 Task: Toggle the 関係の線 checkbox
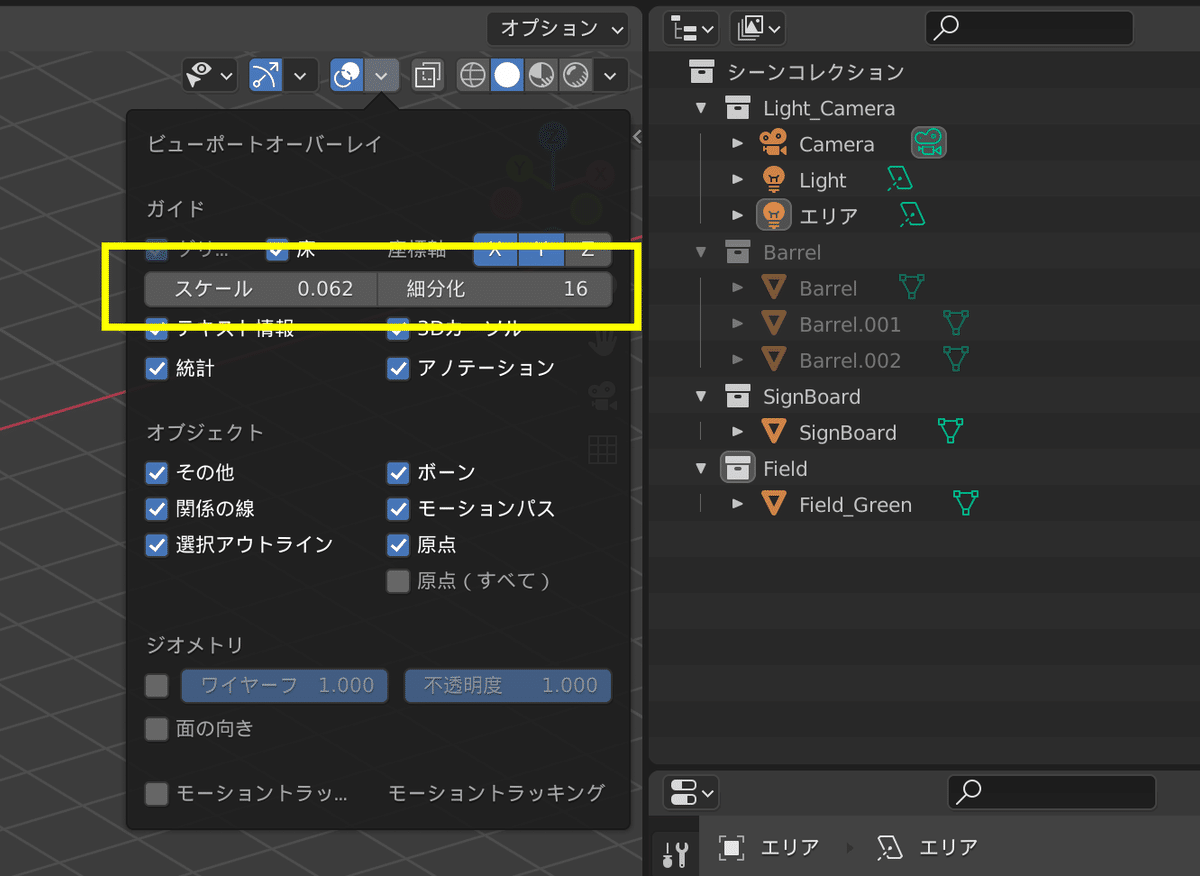[x=157, y=508]
